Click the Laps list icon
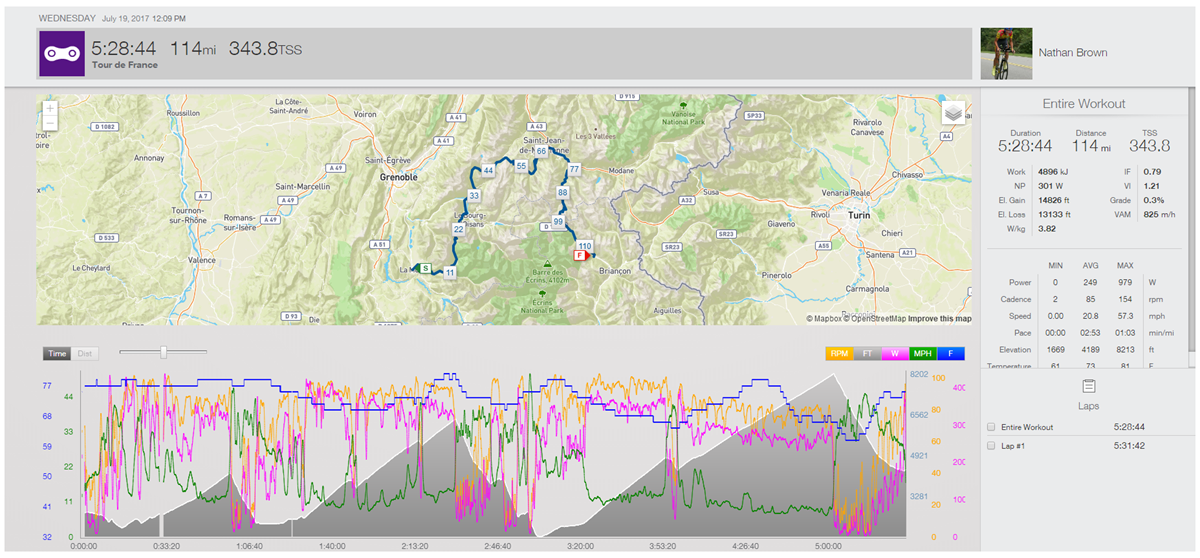The height and width of the screenshot is (558, 1200). [x=1088, y=385]
